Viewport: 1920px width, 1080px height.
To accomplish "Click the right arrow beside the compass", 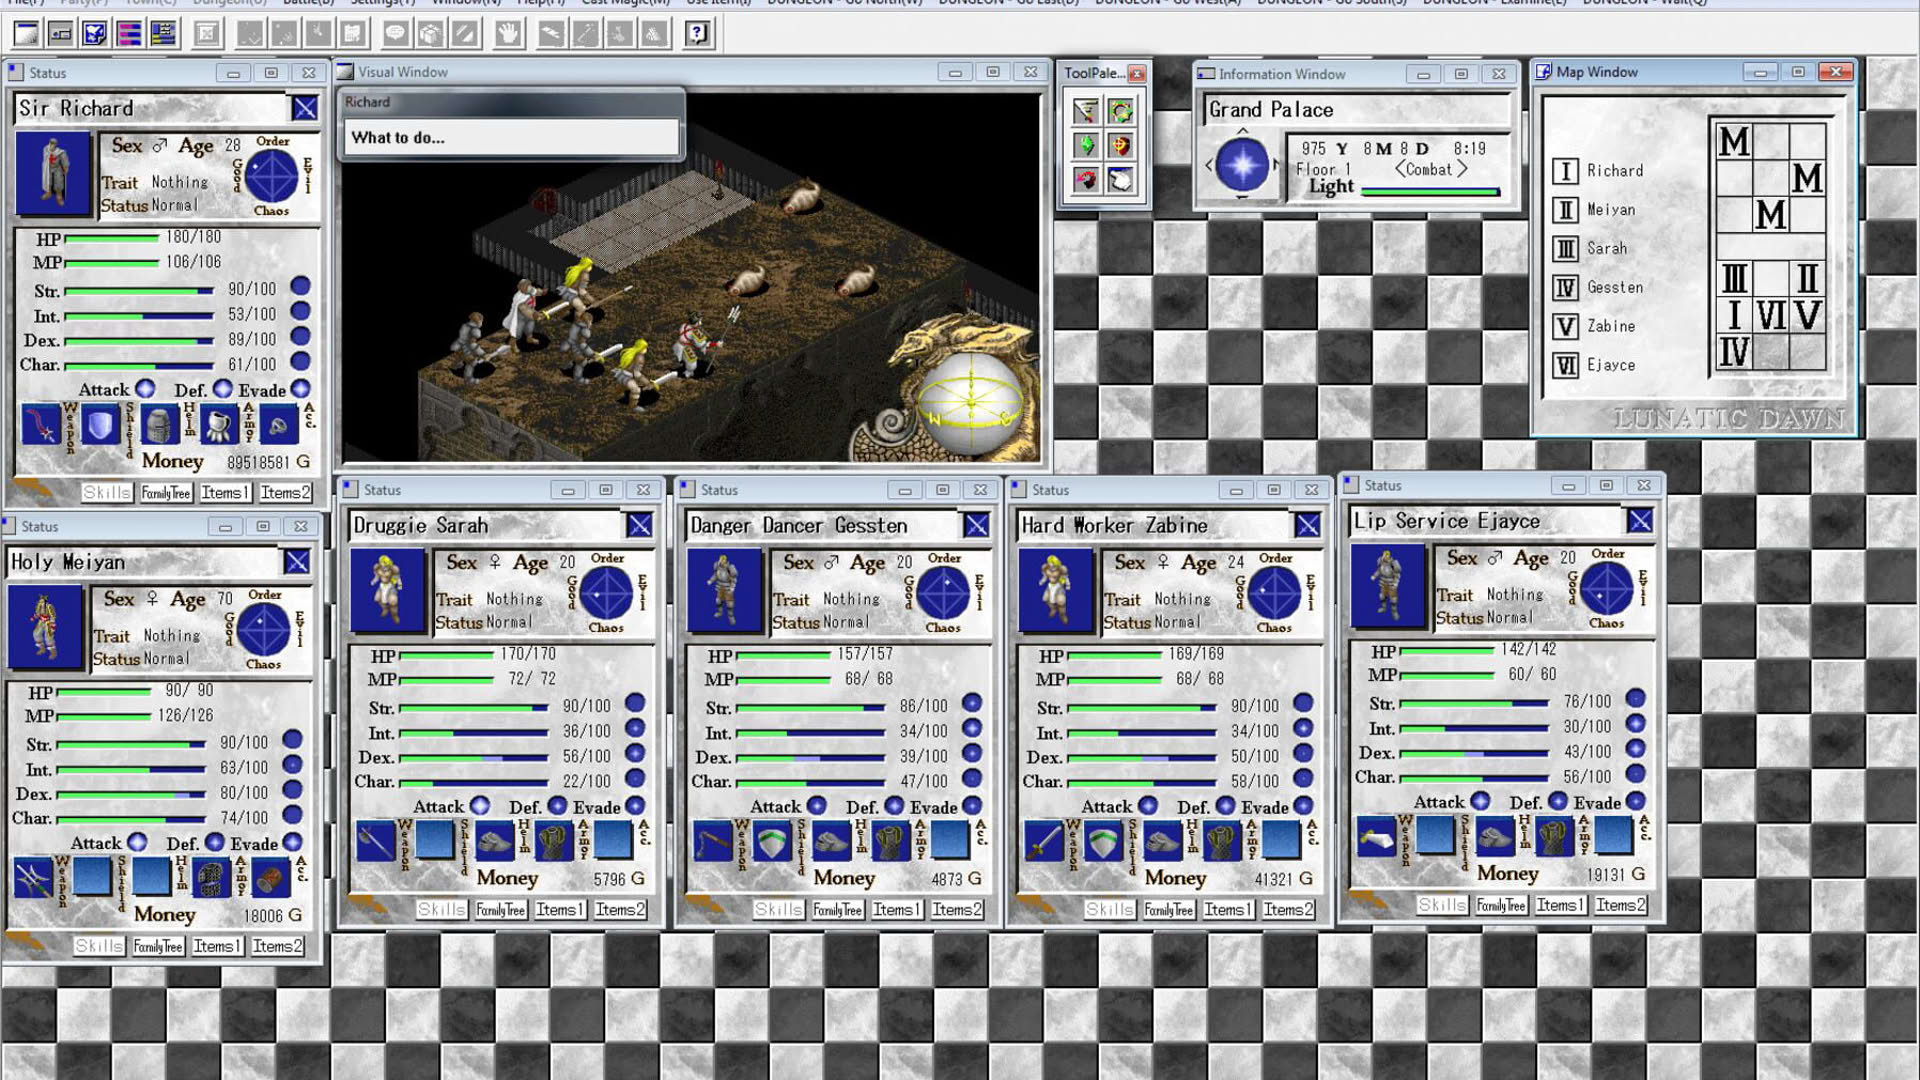I will tap(1276, 165).
